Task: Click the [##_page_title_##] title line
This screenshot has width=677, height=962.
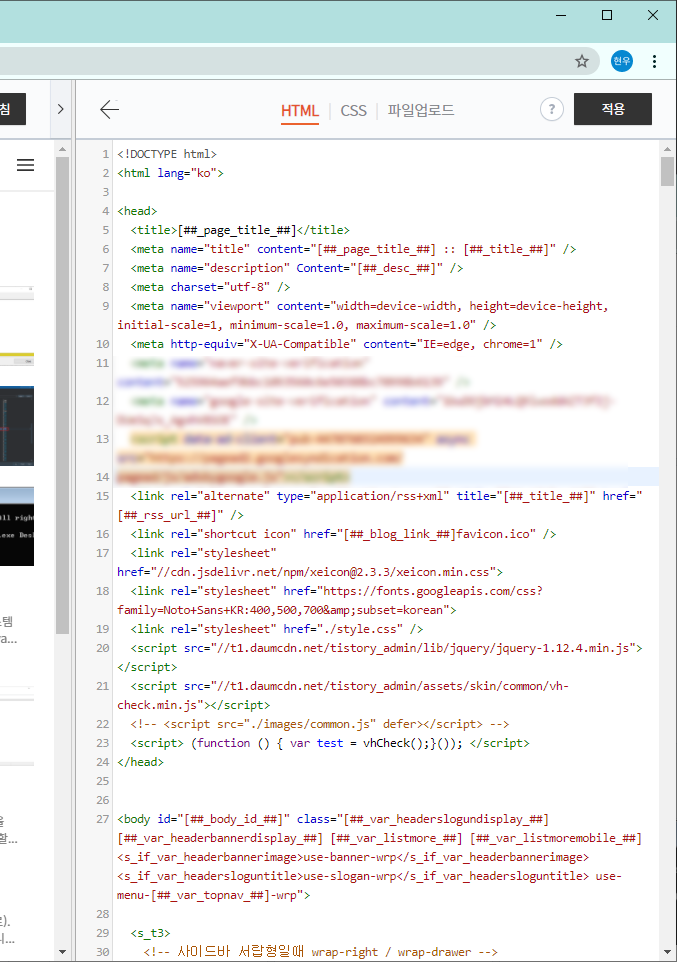Action: (239, 230)
